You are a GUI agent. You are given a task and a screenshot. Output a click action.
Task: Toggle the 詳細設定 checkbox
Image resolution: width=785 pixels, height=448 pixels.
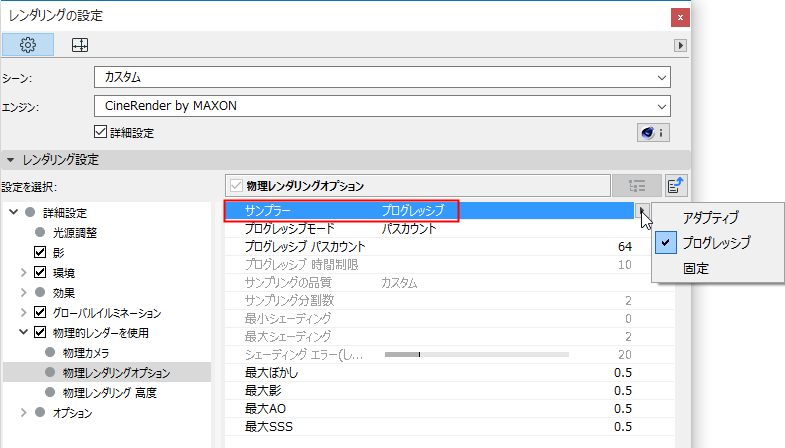[101, 132]
